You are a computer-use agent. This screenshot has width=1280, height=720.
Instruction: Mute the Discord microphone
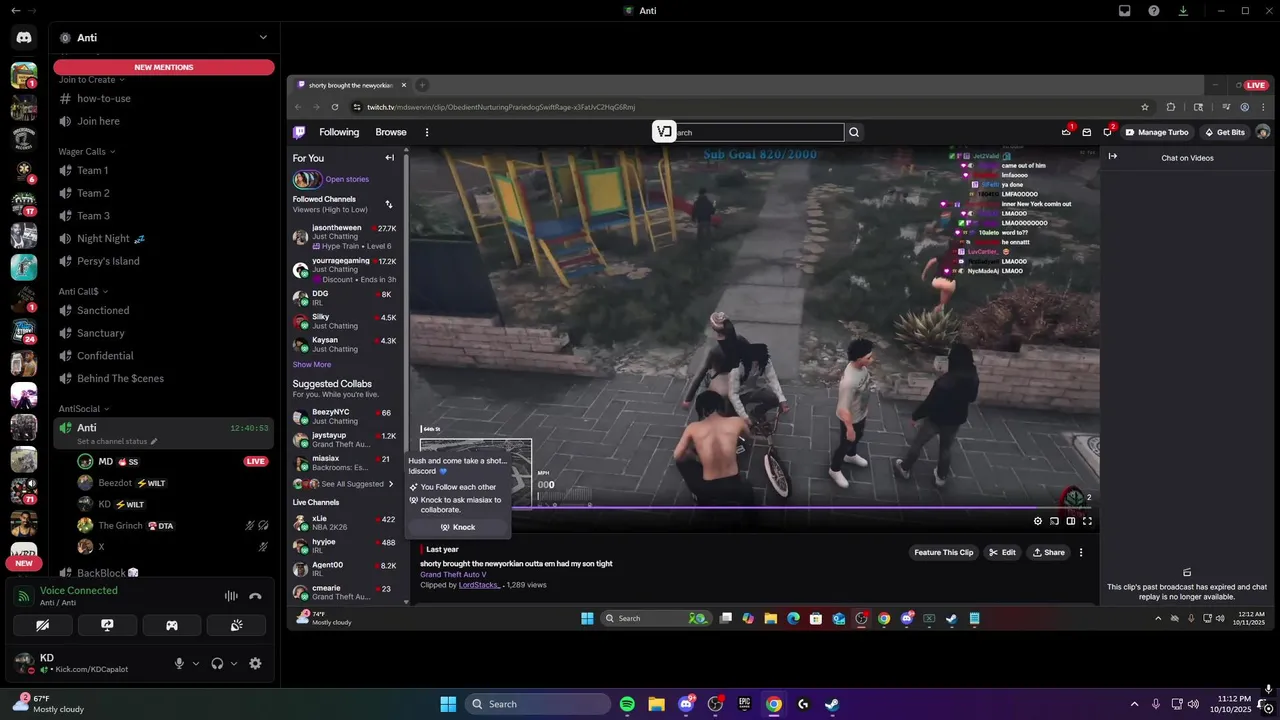[180, 663]
